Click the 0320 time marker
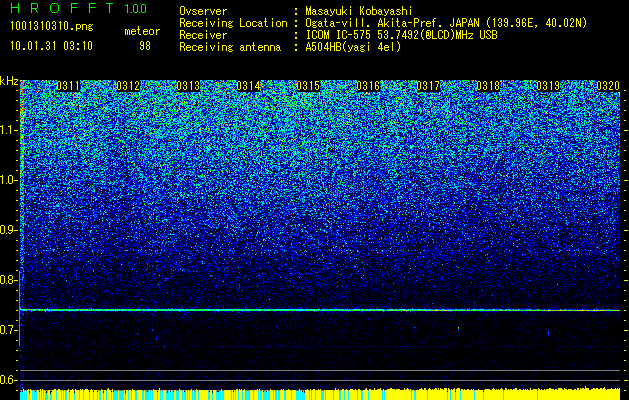This screenshot has height=400, width=629. (608, 86)
